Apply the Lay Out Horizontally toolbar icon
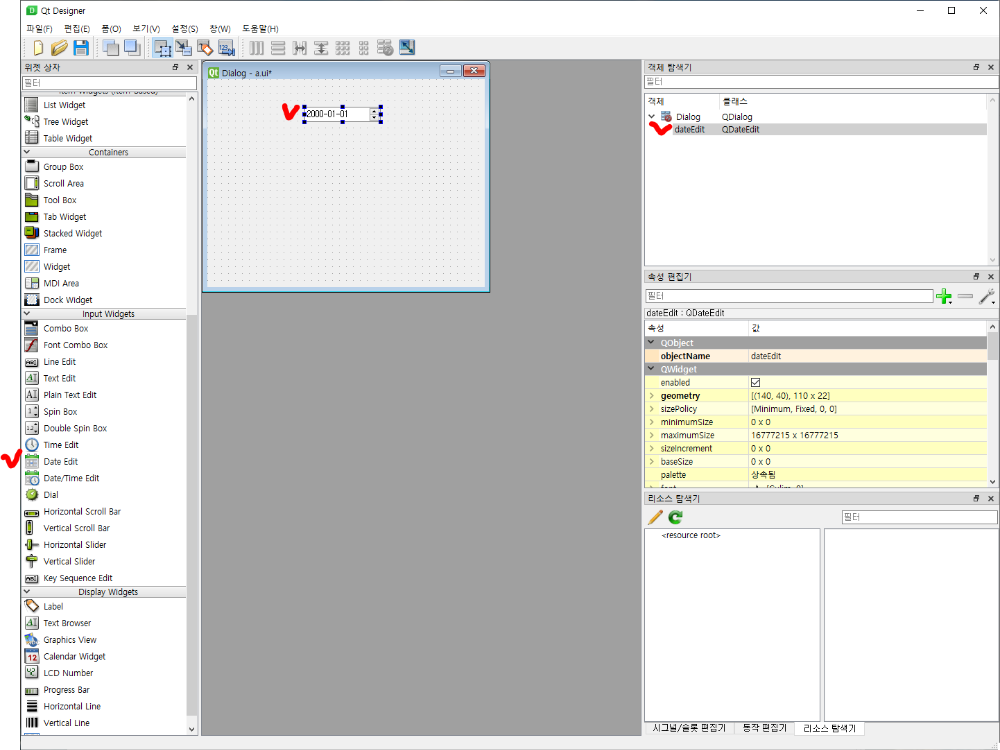The height and width of the screenshot is (750, 1000). (256, 48)
